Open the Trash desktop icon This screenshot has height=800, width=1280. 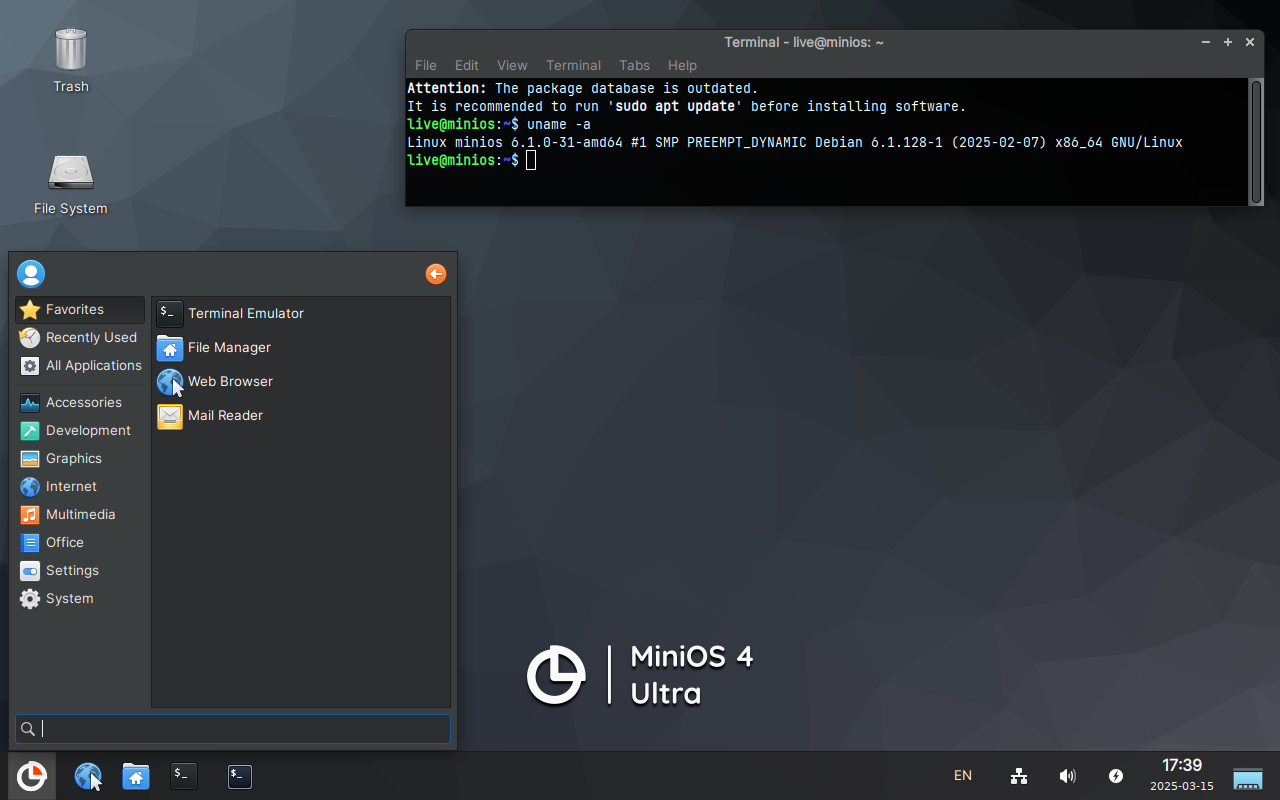[70, 60]
